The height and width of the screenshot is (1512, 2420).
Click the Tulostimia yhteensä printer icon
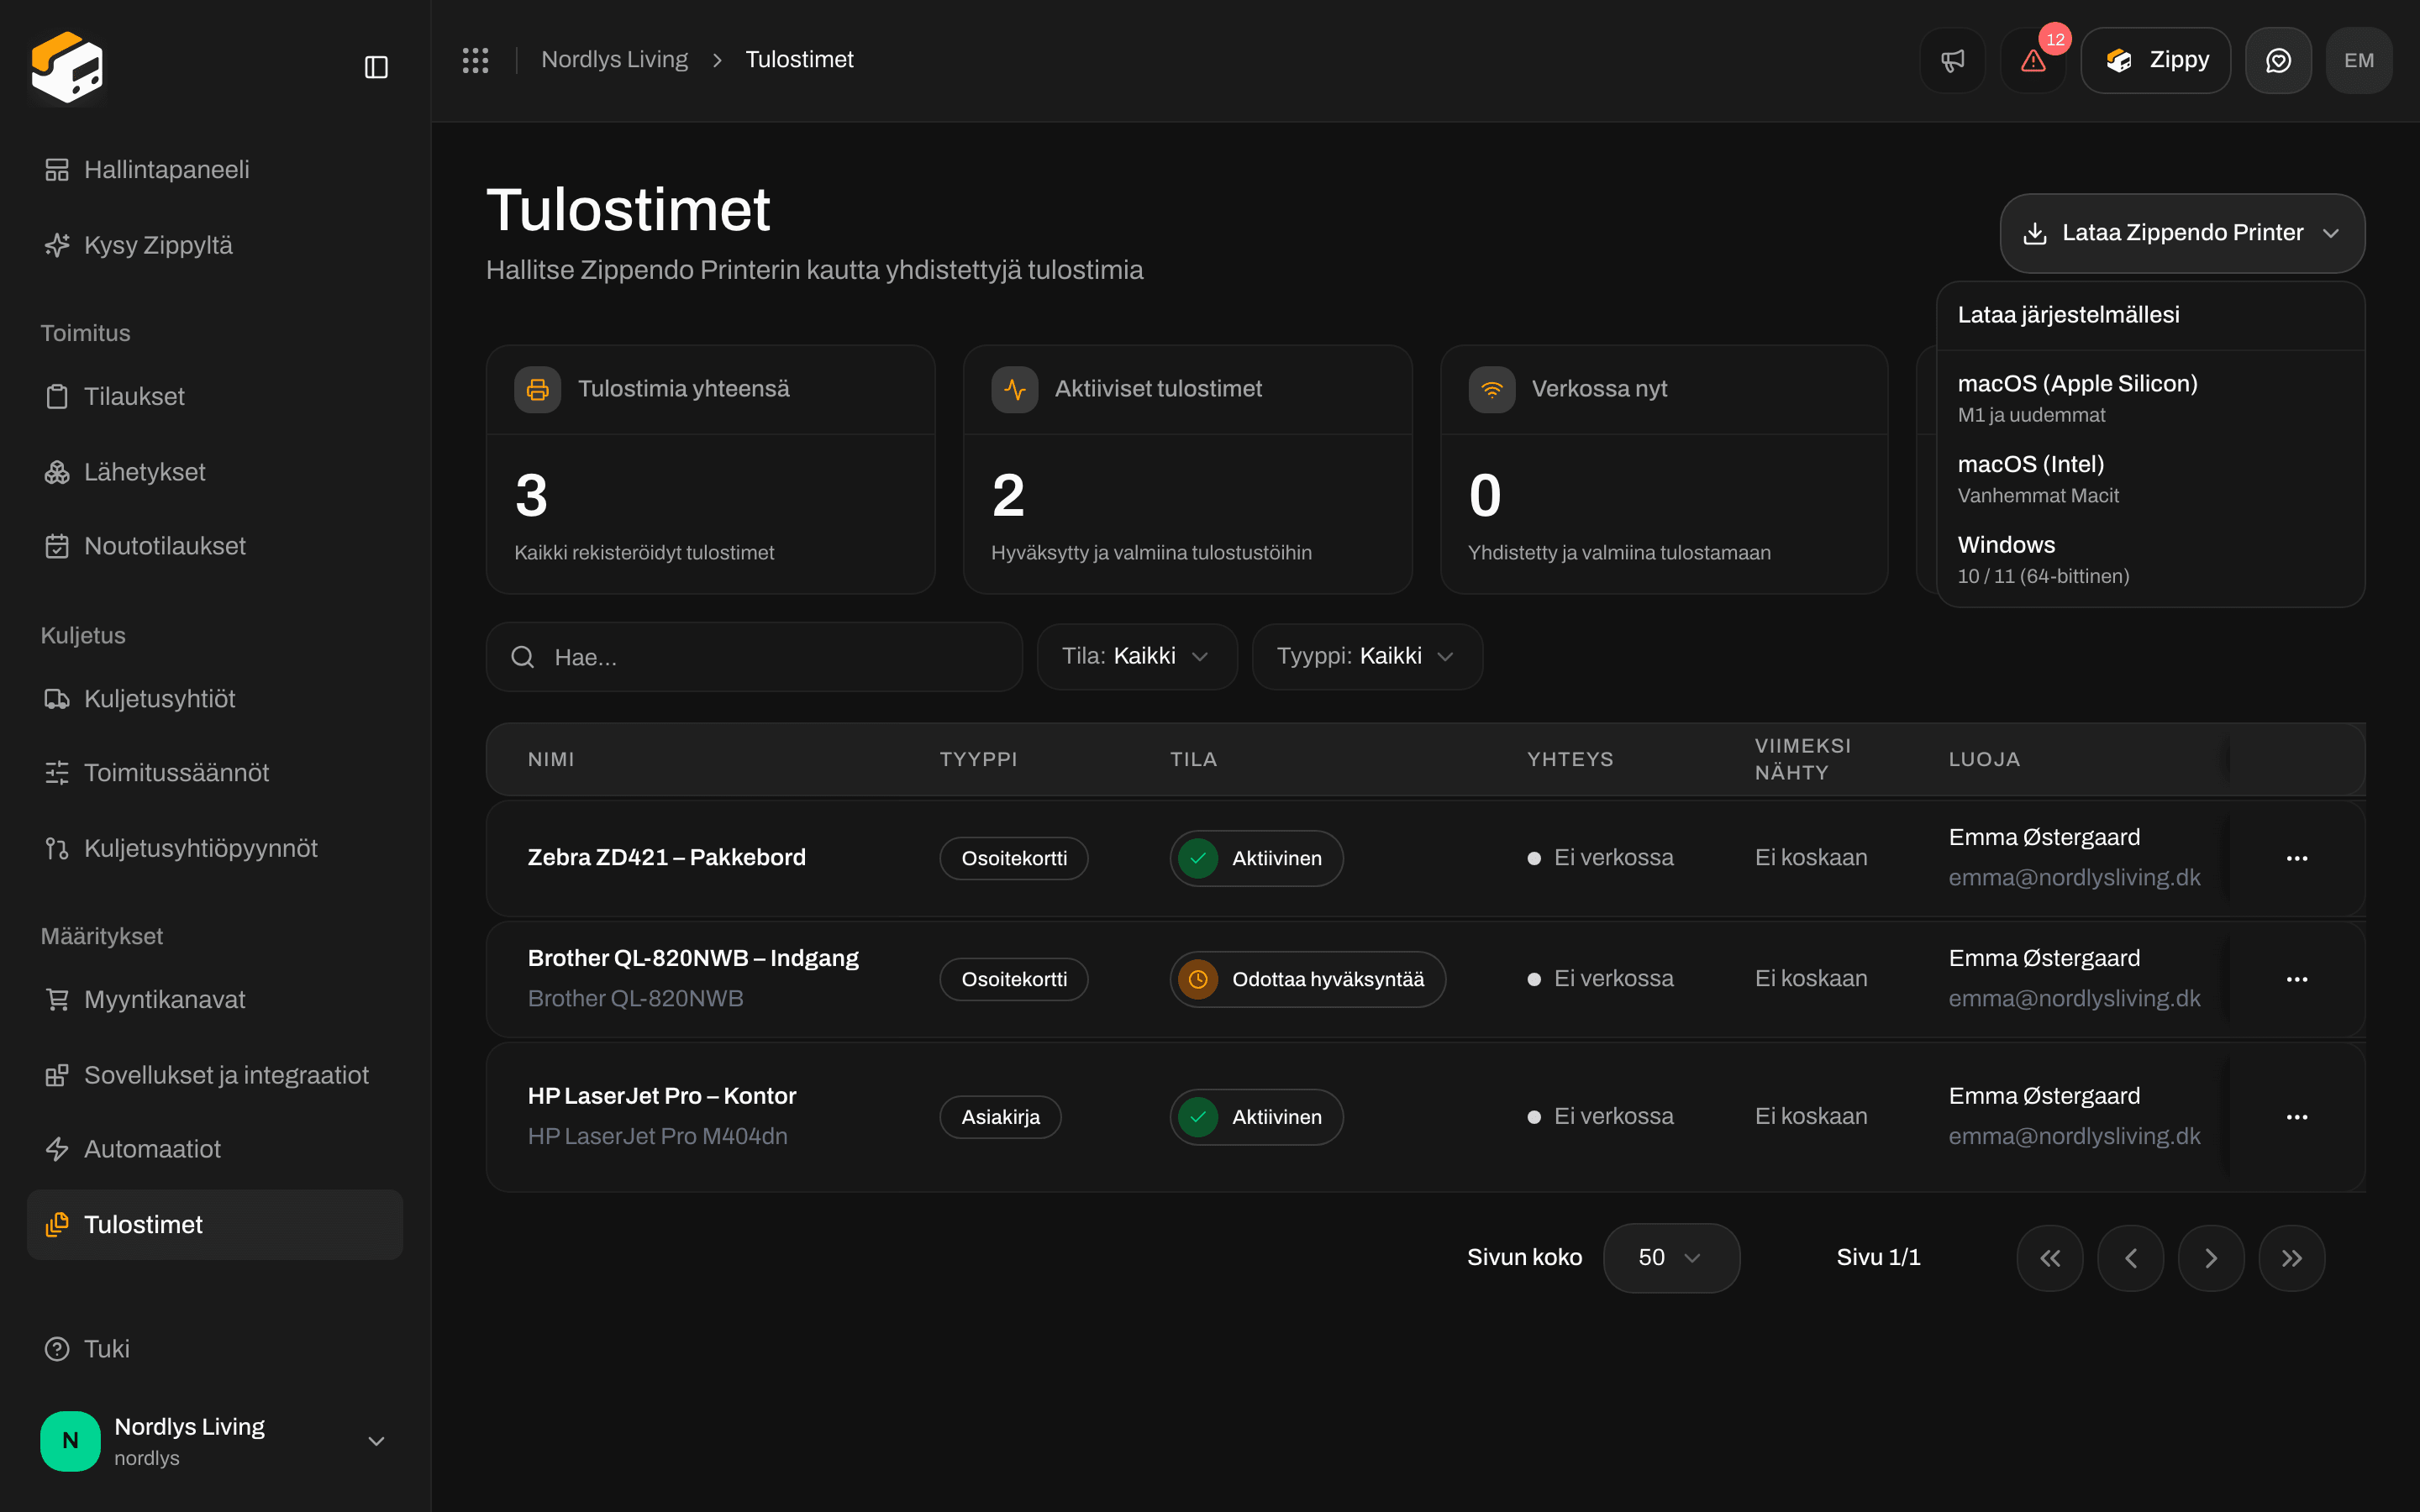tap(538, 389)
